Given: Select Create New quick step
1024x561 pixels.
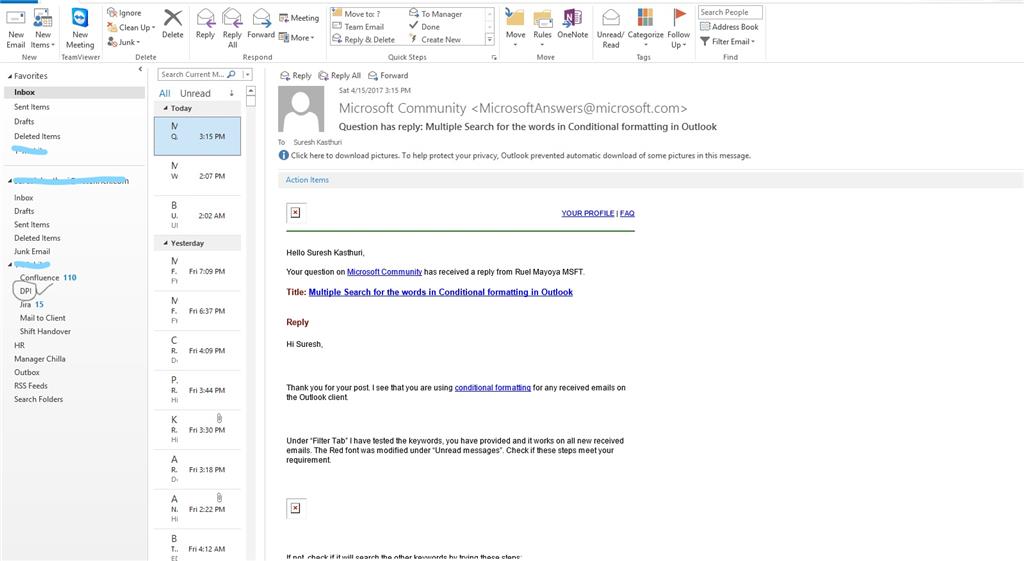Looking at the screenshot, I should pyautogui.click(x=435, y=40).
